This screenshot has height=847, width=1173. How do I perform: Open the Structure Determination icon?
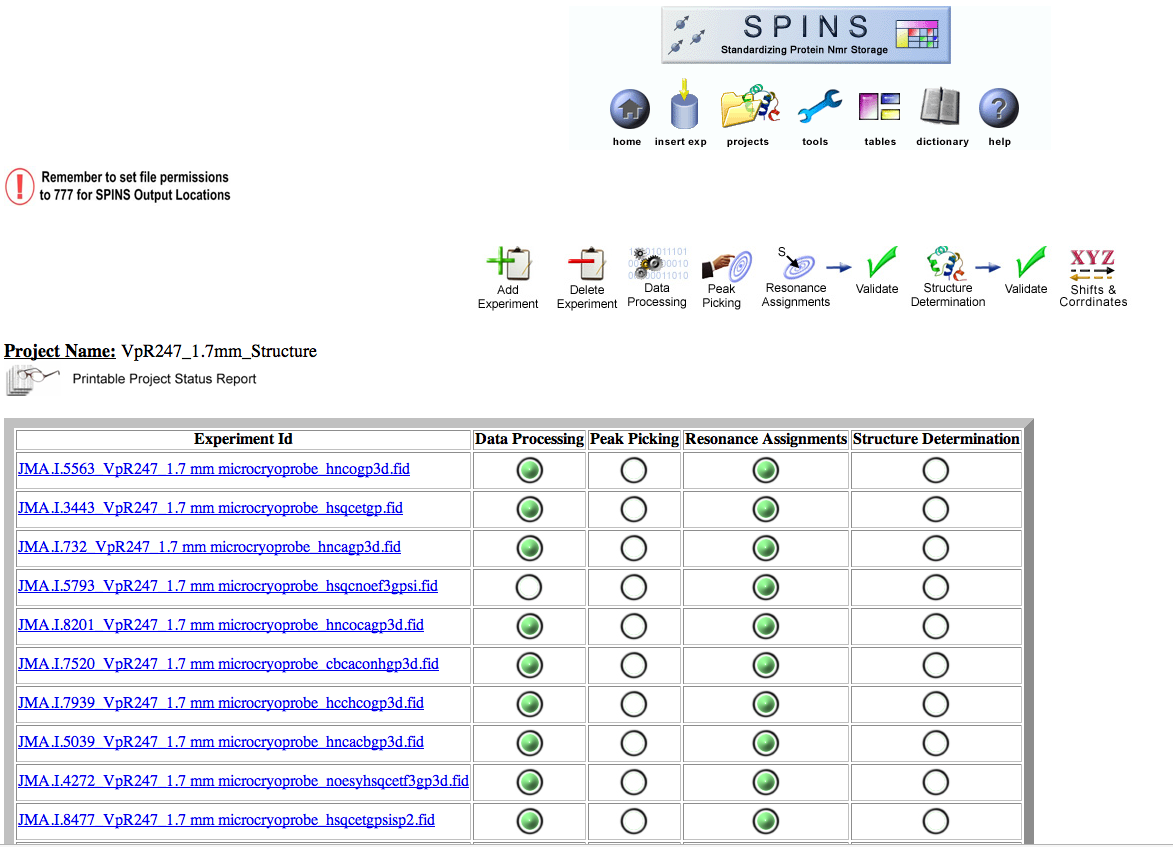tap(947, 264)
